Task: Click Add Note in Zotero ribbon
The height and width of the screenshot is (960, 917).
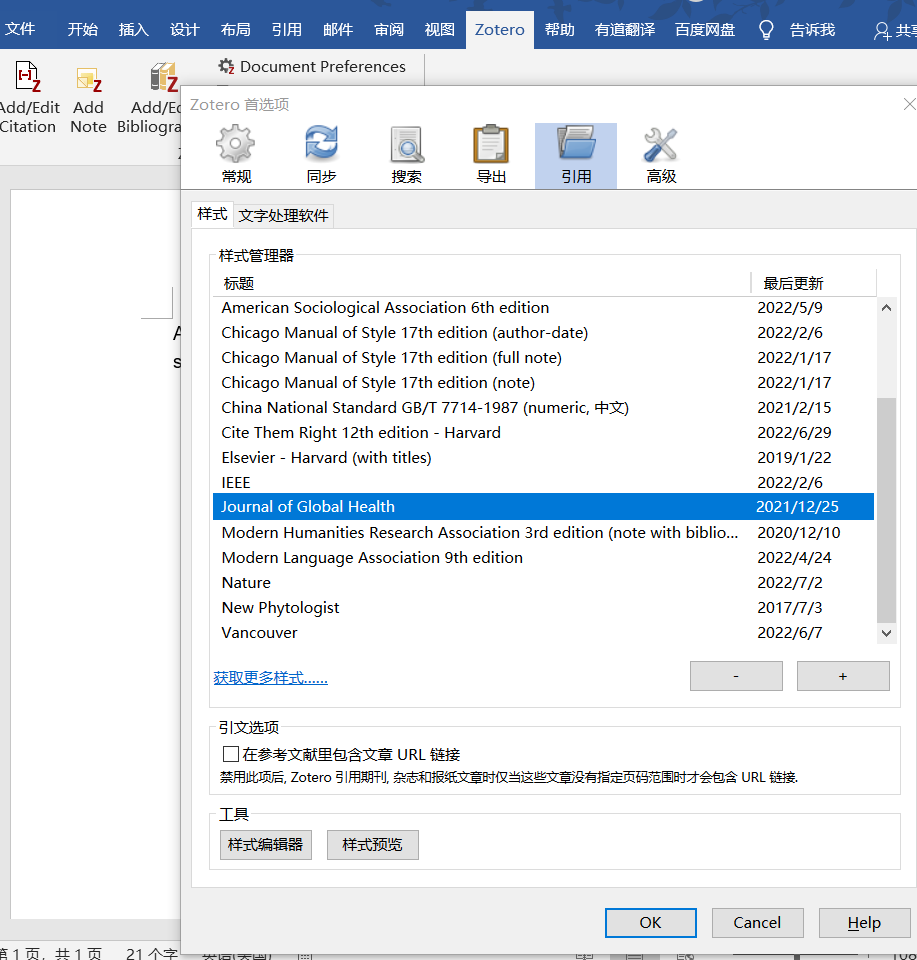Action: click(88, 98)
